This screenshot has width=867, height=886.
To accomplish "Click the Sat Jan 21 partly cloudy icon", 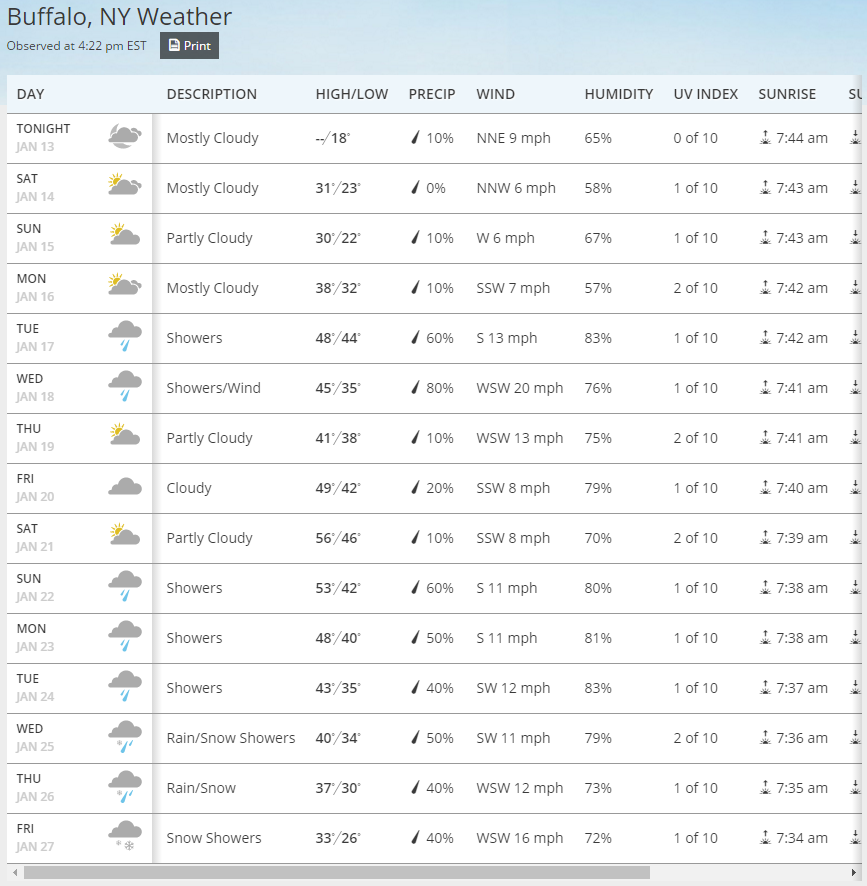I will click(x=125, y=535).
